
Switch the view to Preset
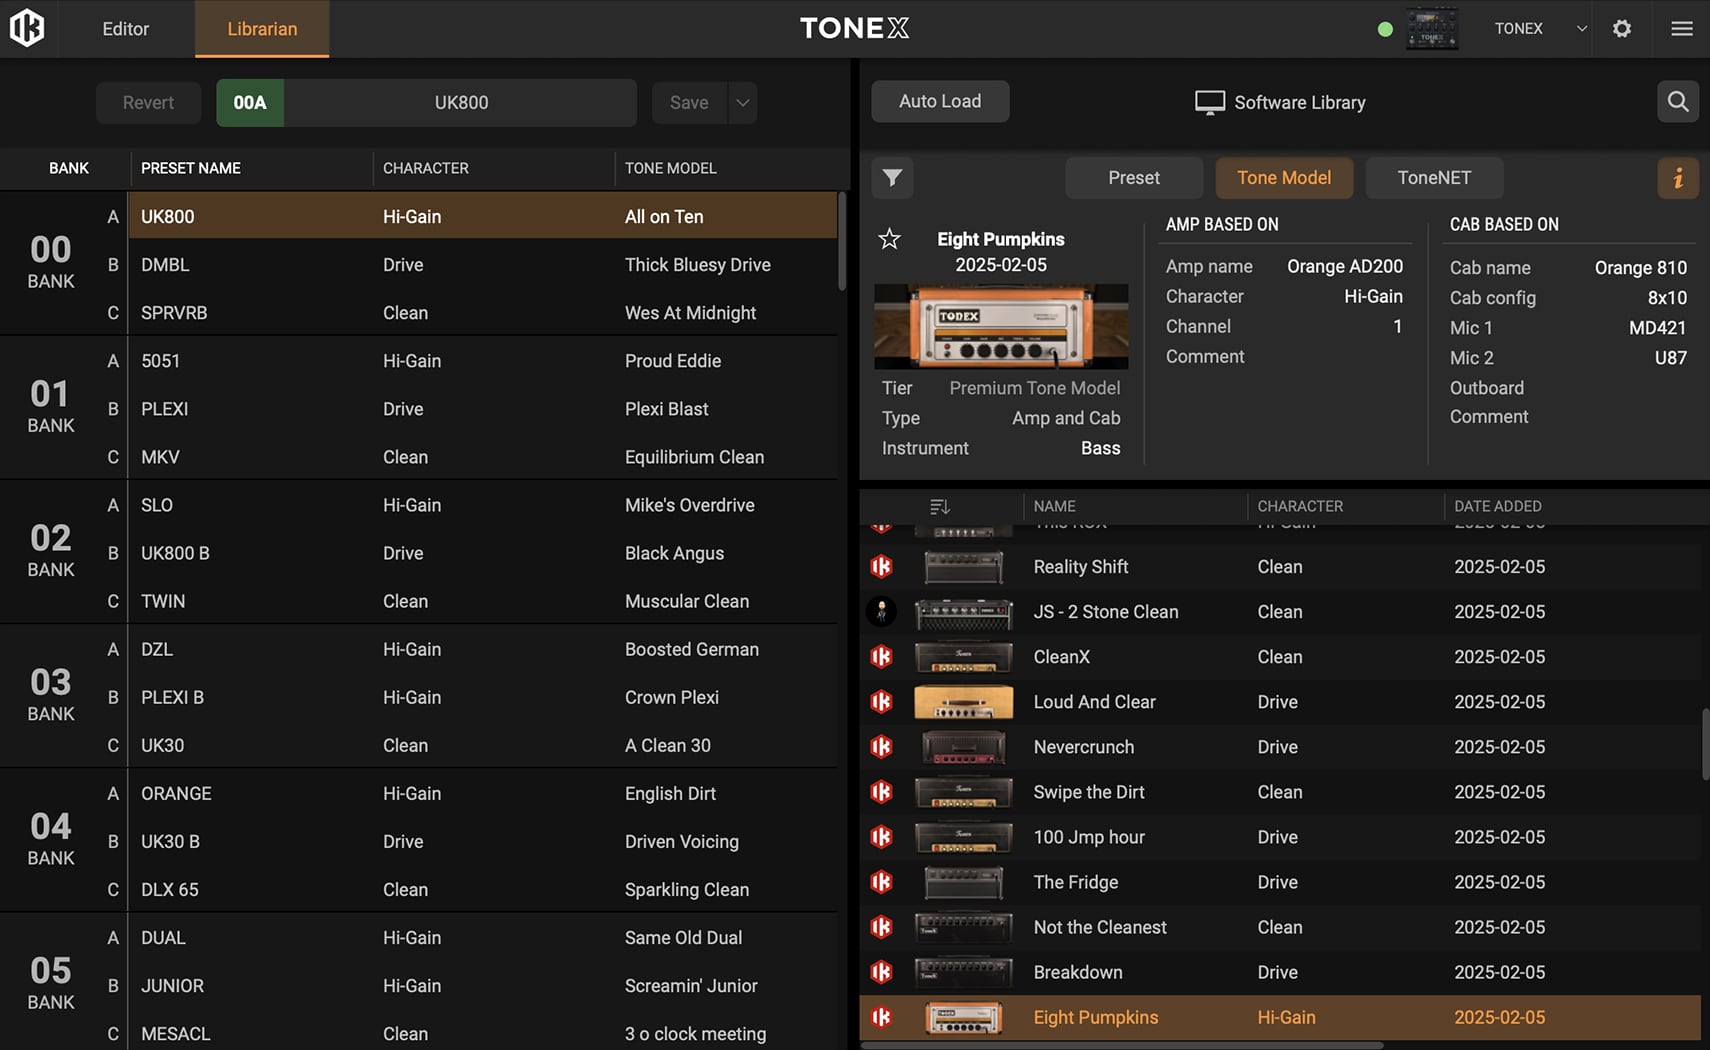point(1134,178)
